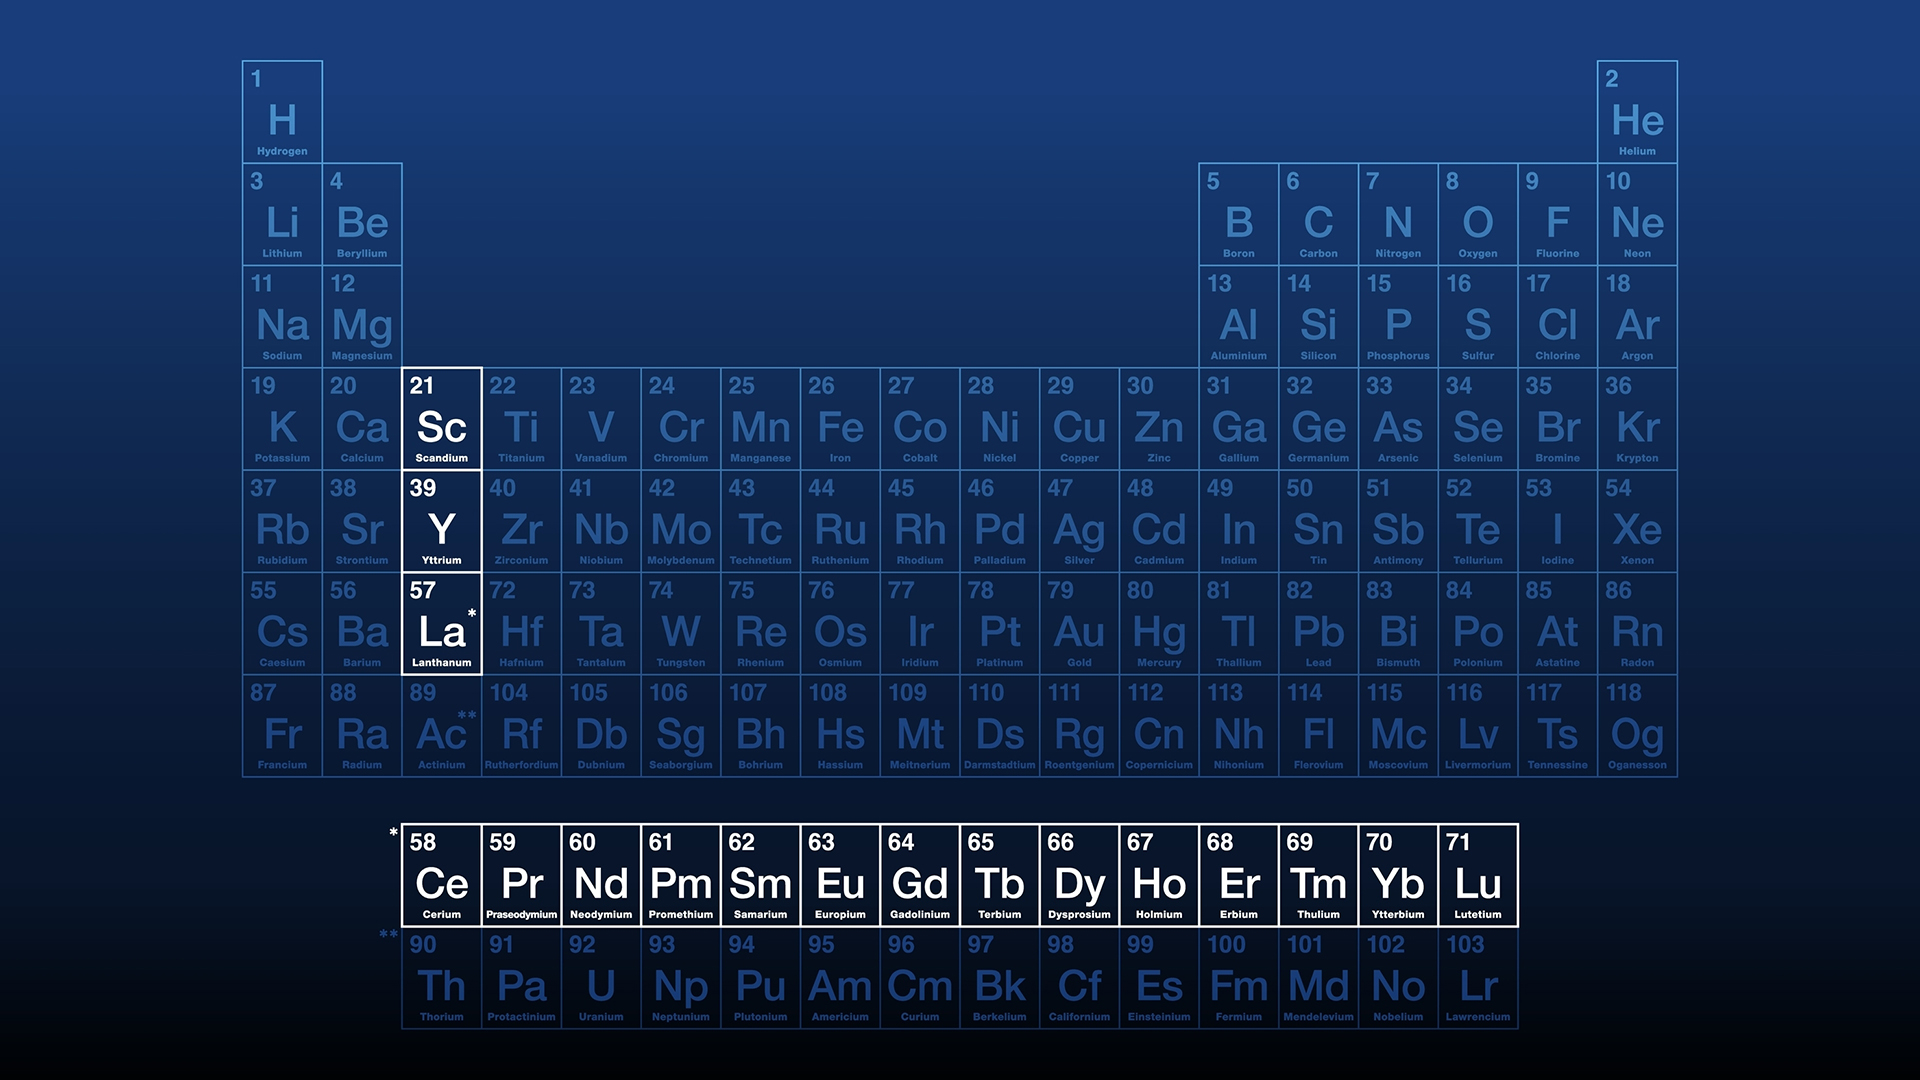The image size is (1920, 1080).
Task: Click the Carbon element box
Action: (1318, 214)
